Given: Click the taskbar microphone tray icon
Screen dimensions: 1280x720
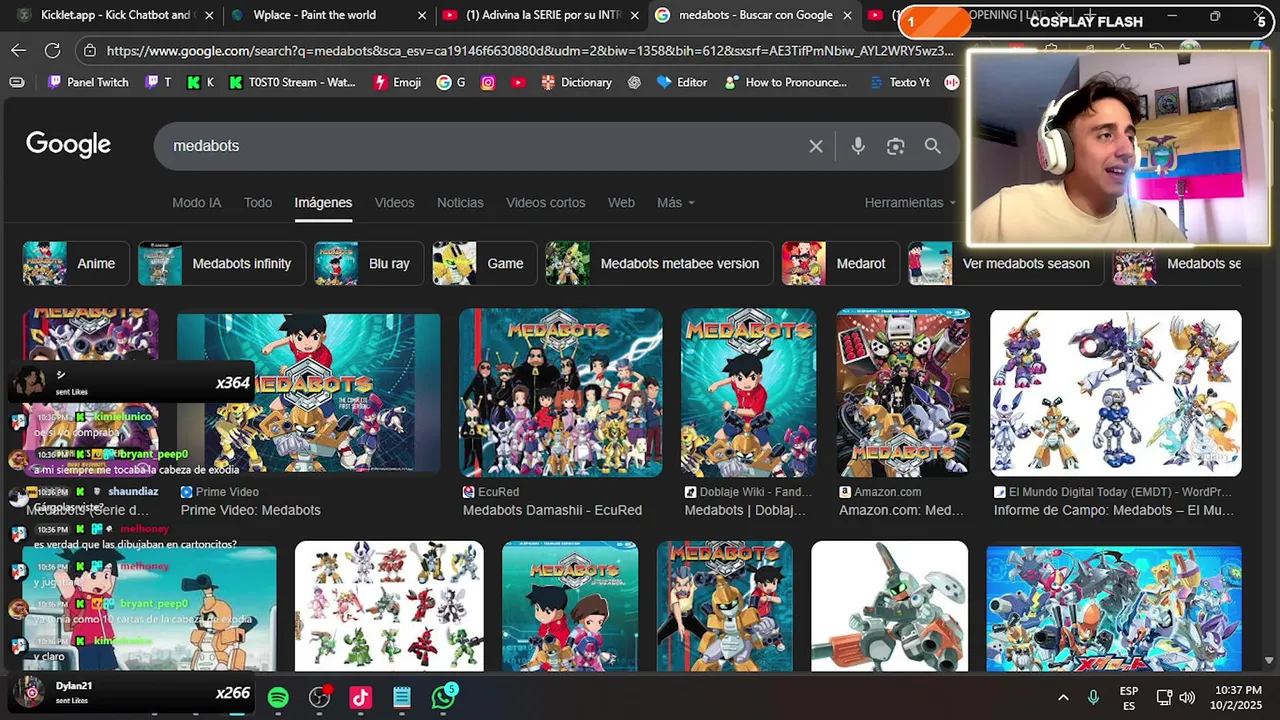Looking at the screenshot, I should [1093, 697].
